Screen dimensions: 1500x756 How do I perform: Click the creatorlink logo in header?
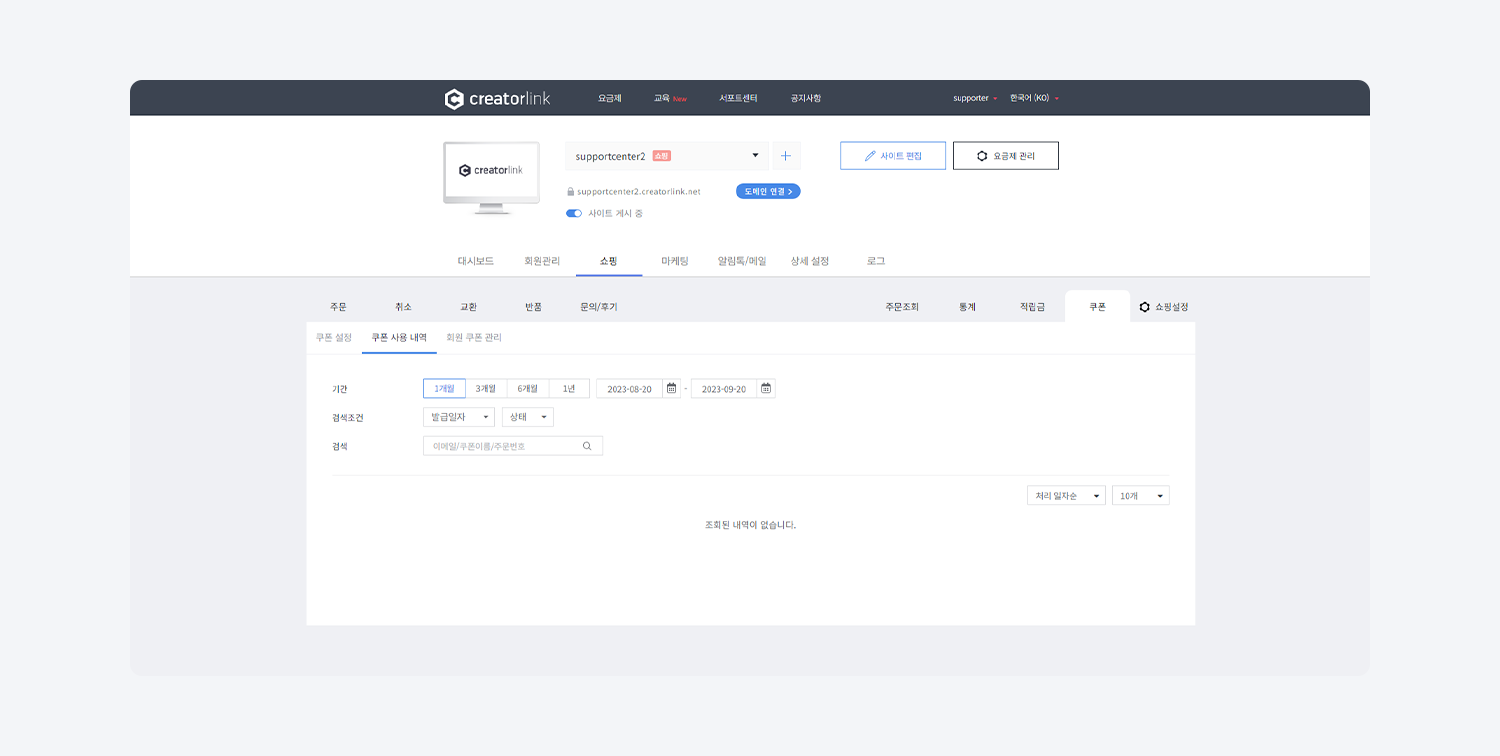[497, 99]
